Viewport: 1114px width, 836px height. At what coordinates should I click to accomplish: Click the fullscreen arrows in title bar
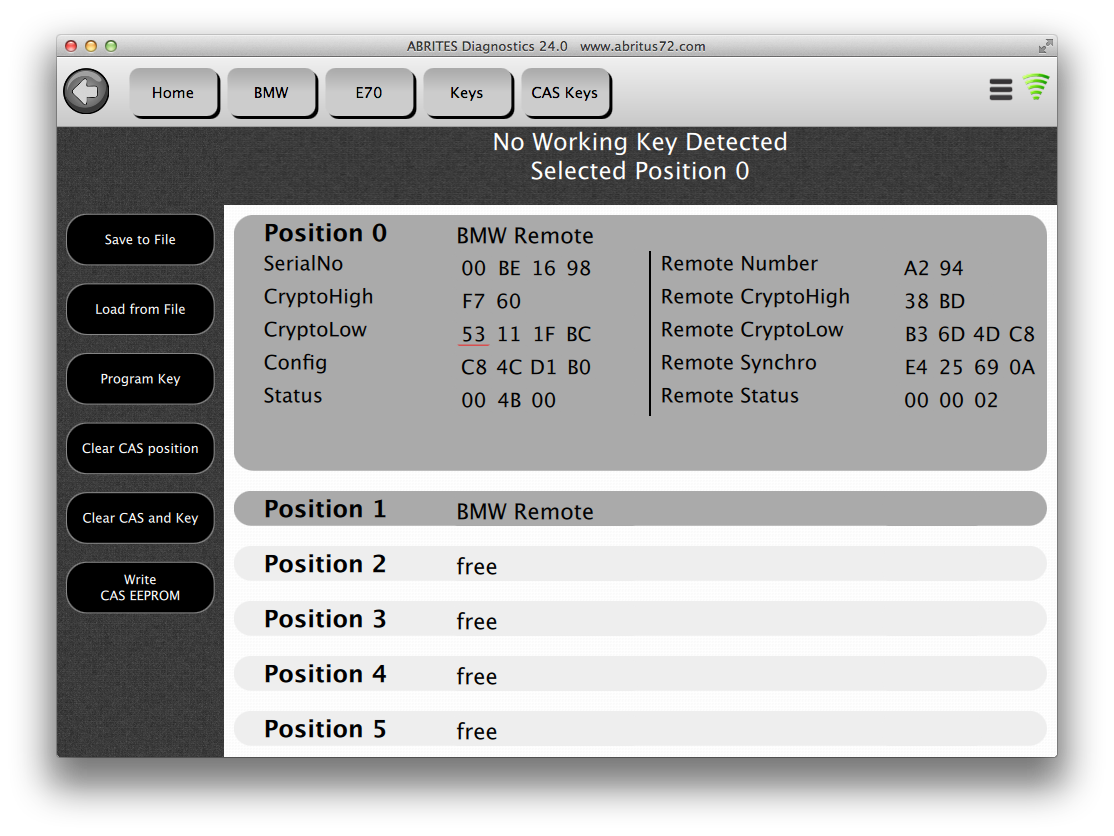[x=1045, y=46]
